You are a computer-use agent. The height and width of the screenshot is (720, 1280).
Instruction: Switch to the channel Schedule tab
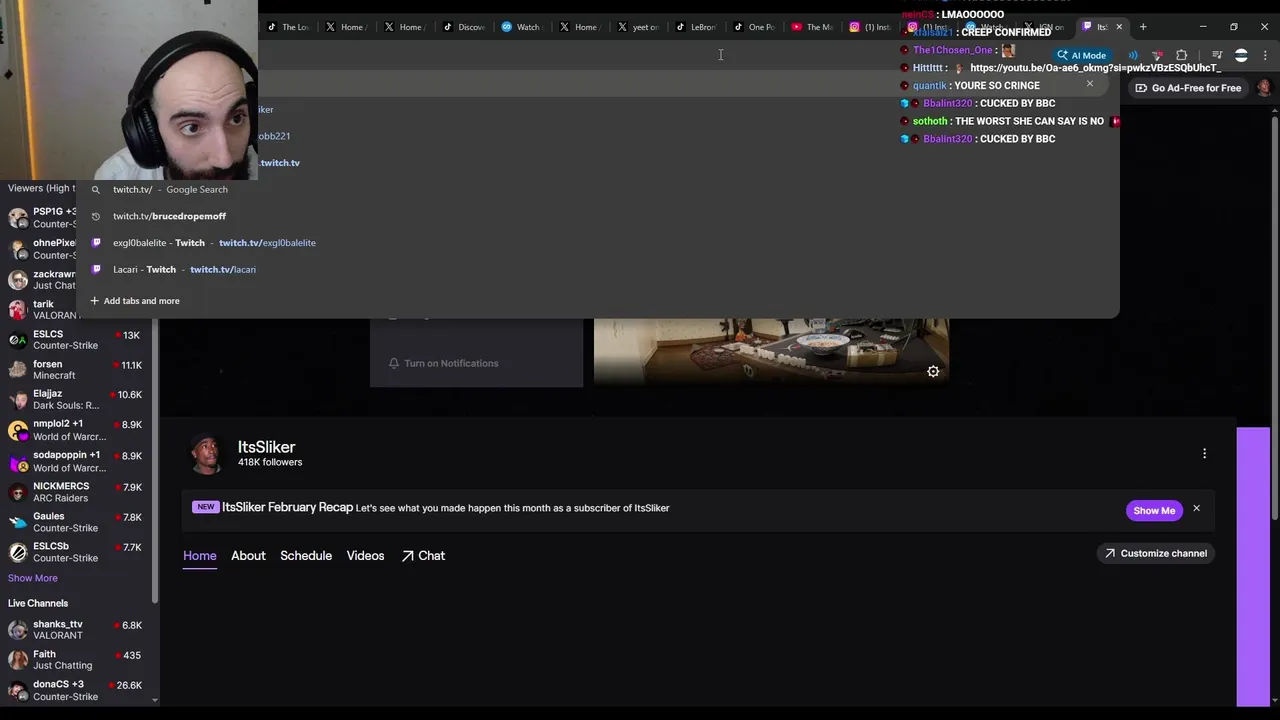tap(306, 556)
